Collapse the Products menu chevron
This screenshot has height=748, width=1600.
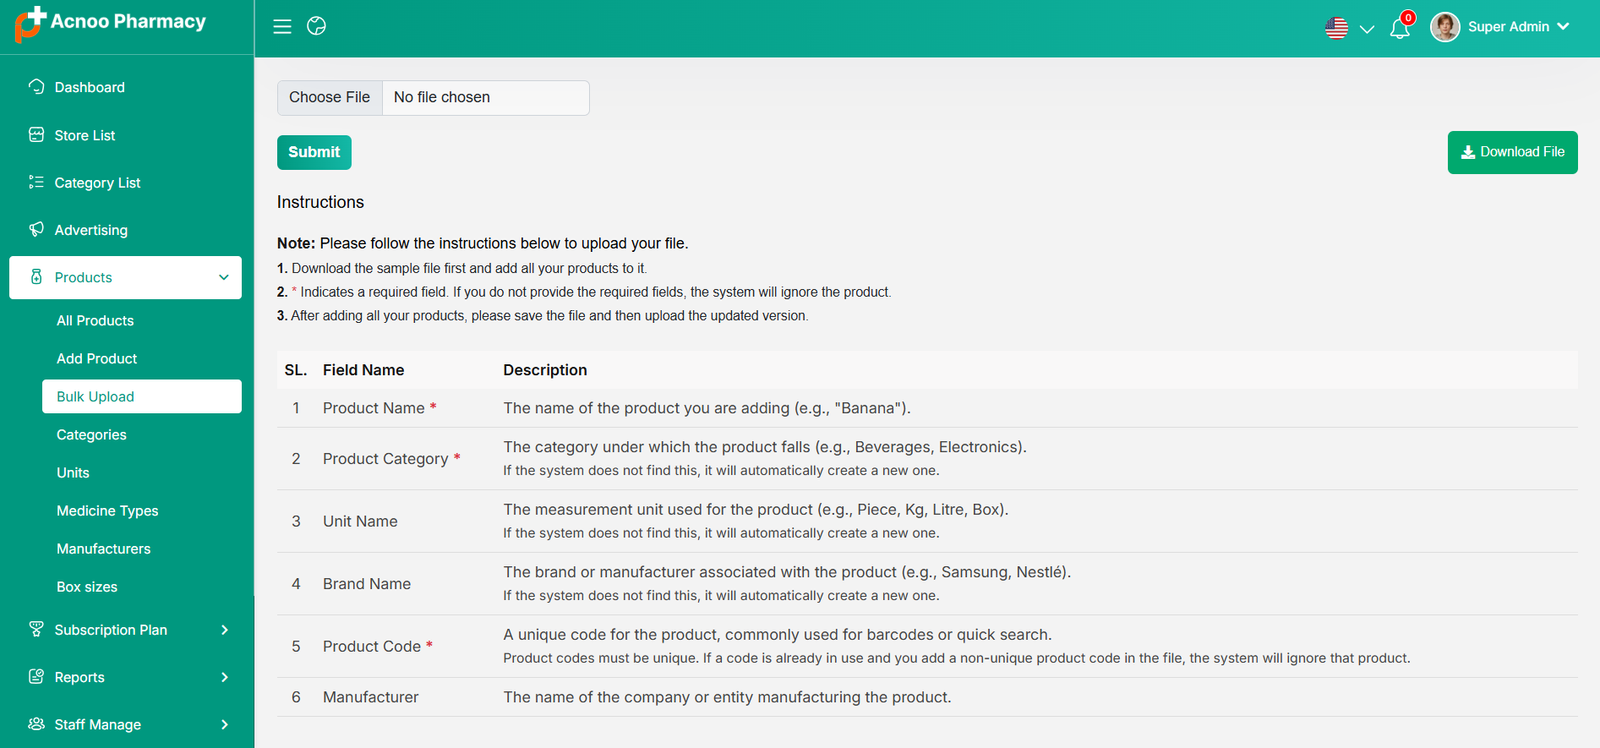coord(224,278)
